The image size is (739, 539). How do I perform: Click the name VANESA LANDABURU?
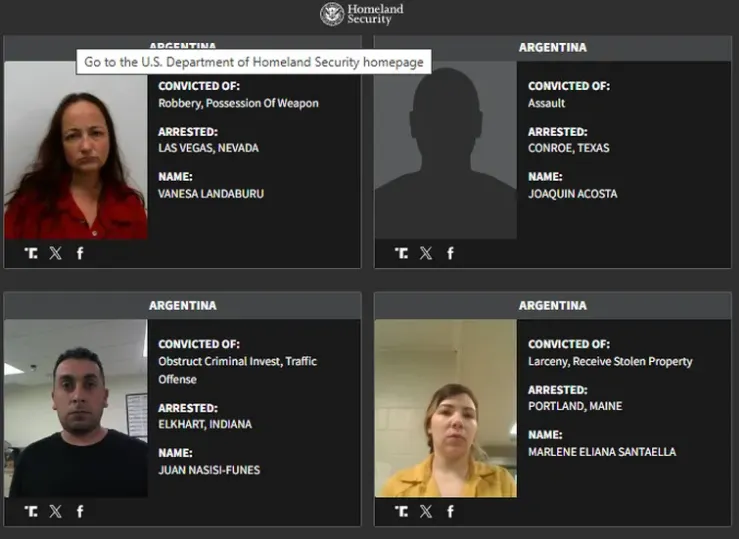211,194
